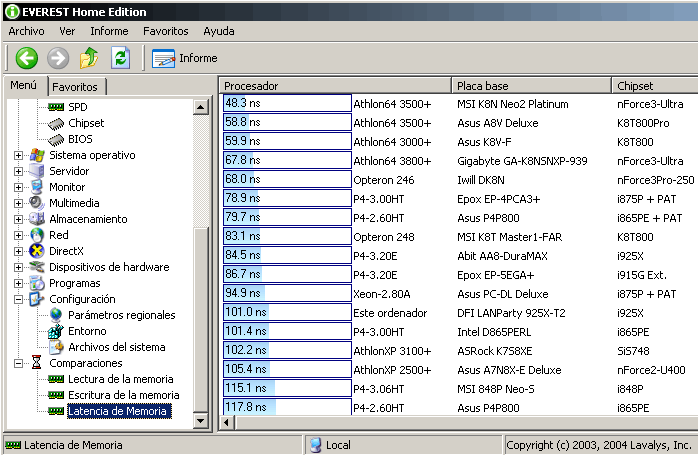Select the 101.0 ns Este ordenador bar
The width and height of the screenshot is (698, 455).
[287, 313]
